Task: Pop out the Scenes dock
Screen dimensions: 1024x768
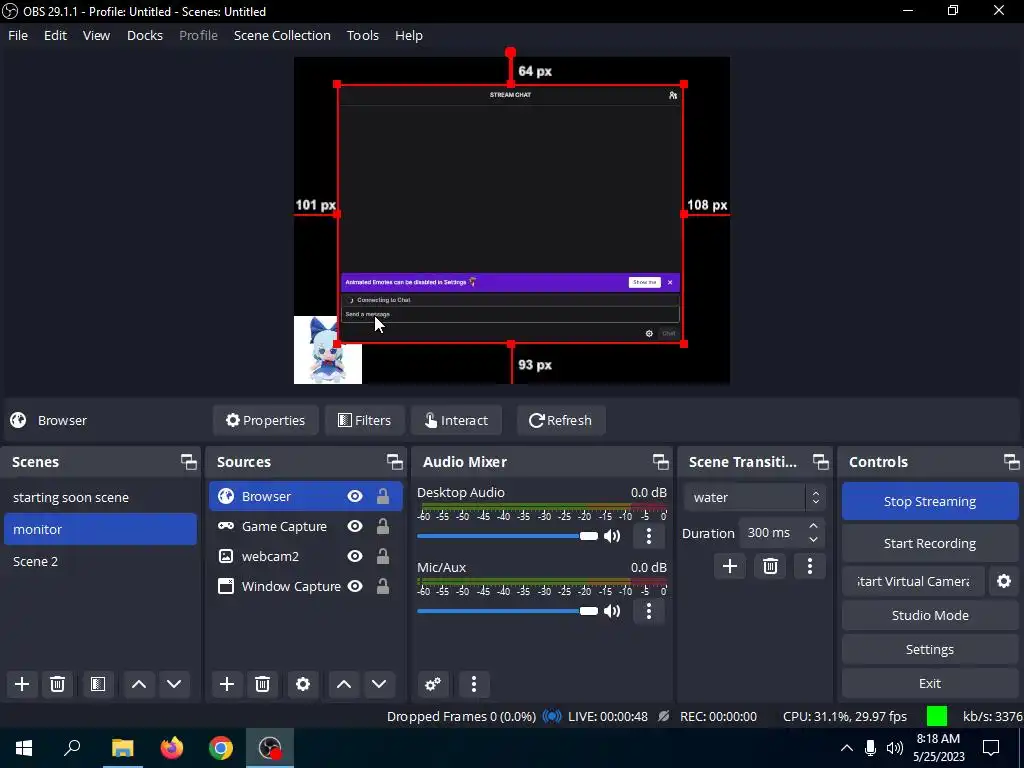Action: [x=189, y=462]
